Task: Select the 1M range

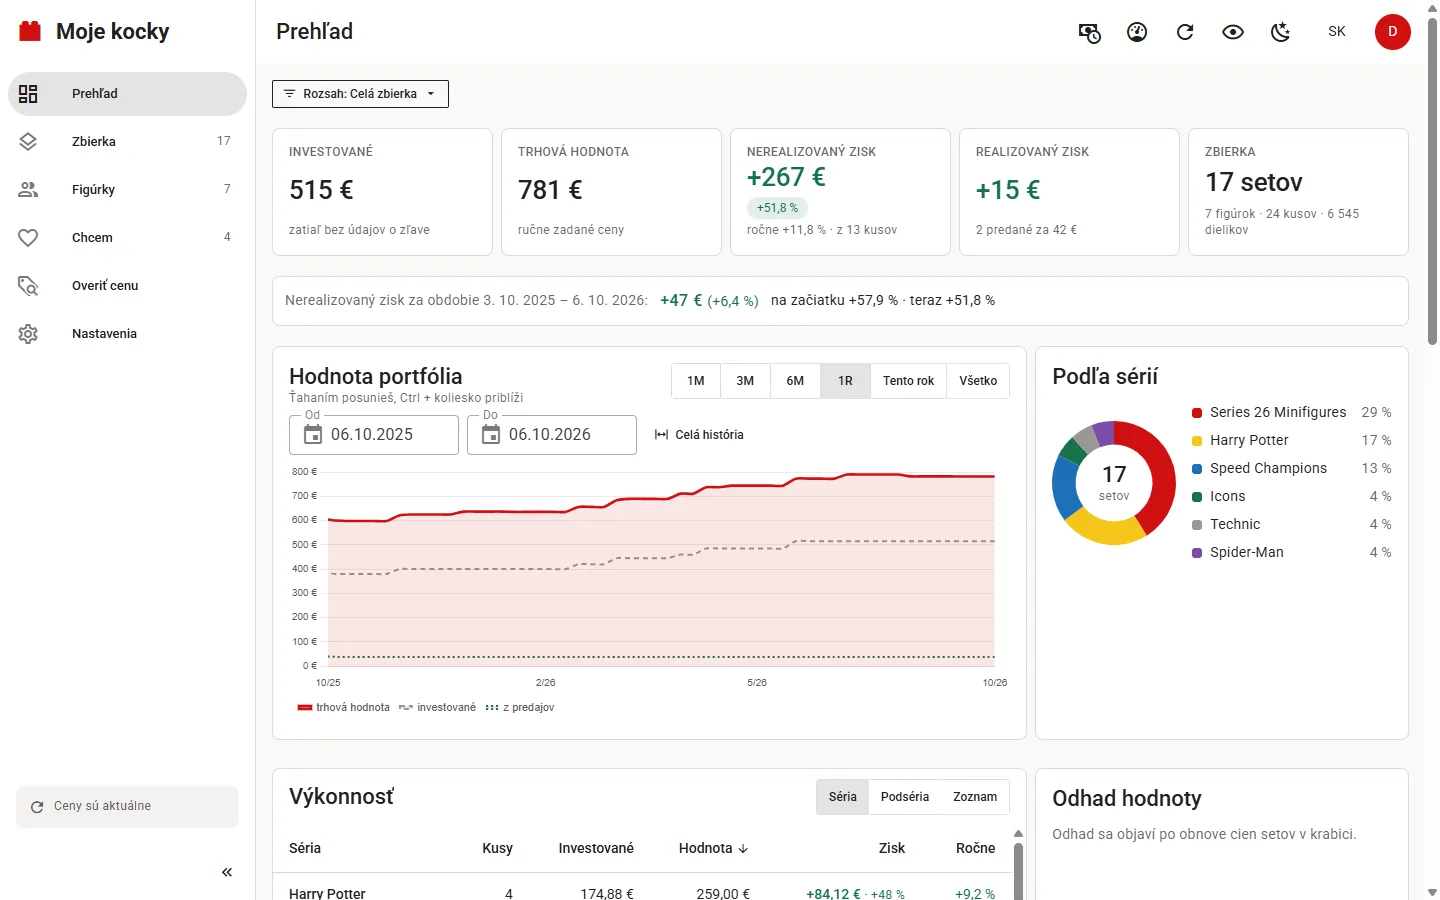Action: (696, 381)
